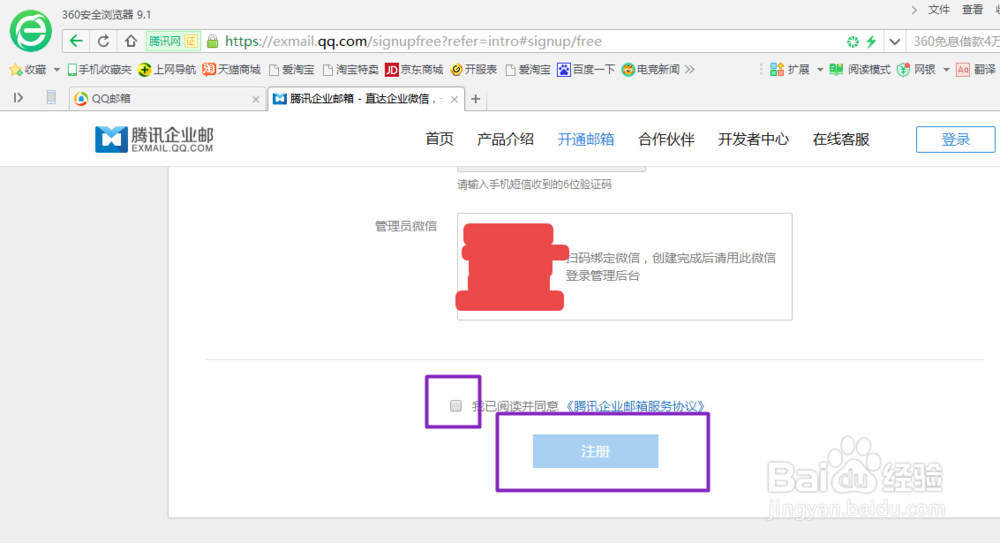Click the green padlock security icon
The width and height of the screenshot is (1000, 543).
[x=212, y=41]
